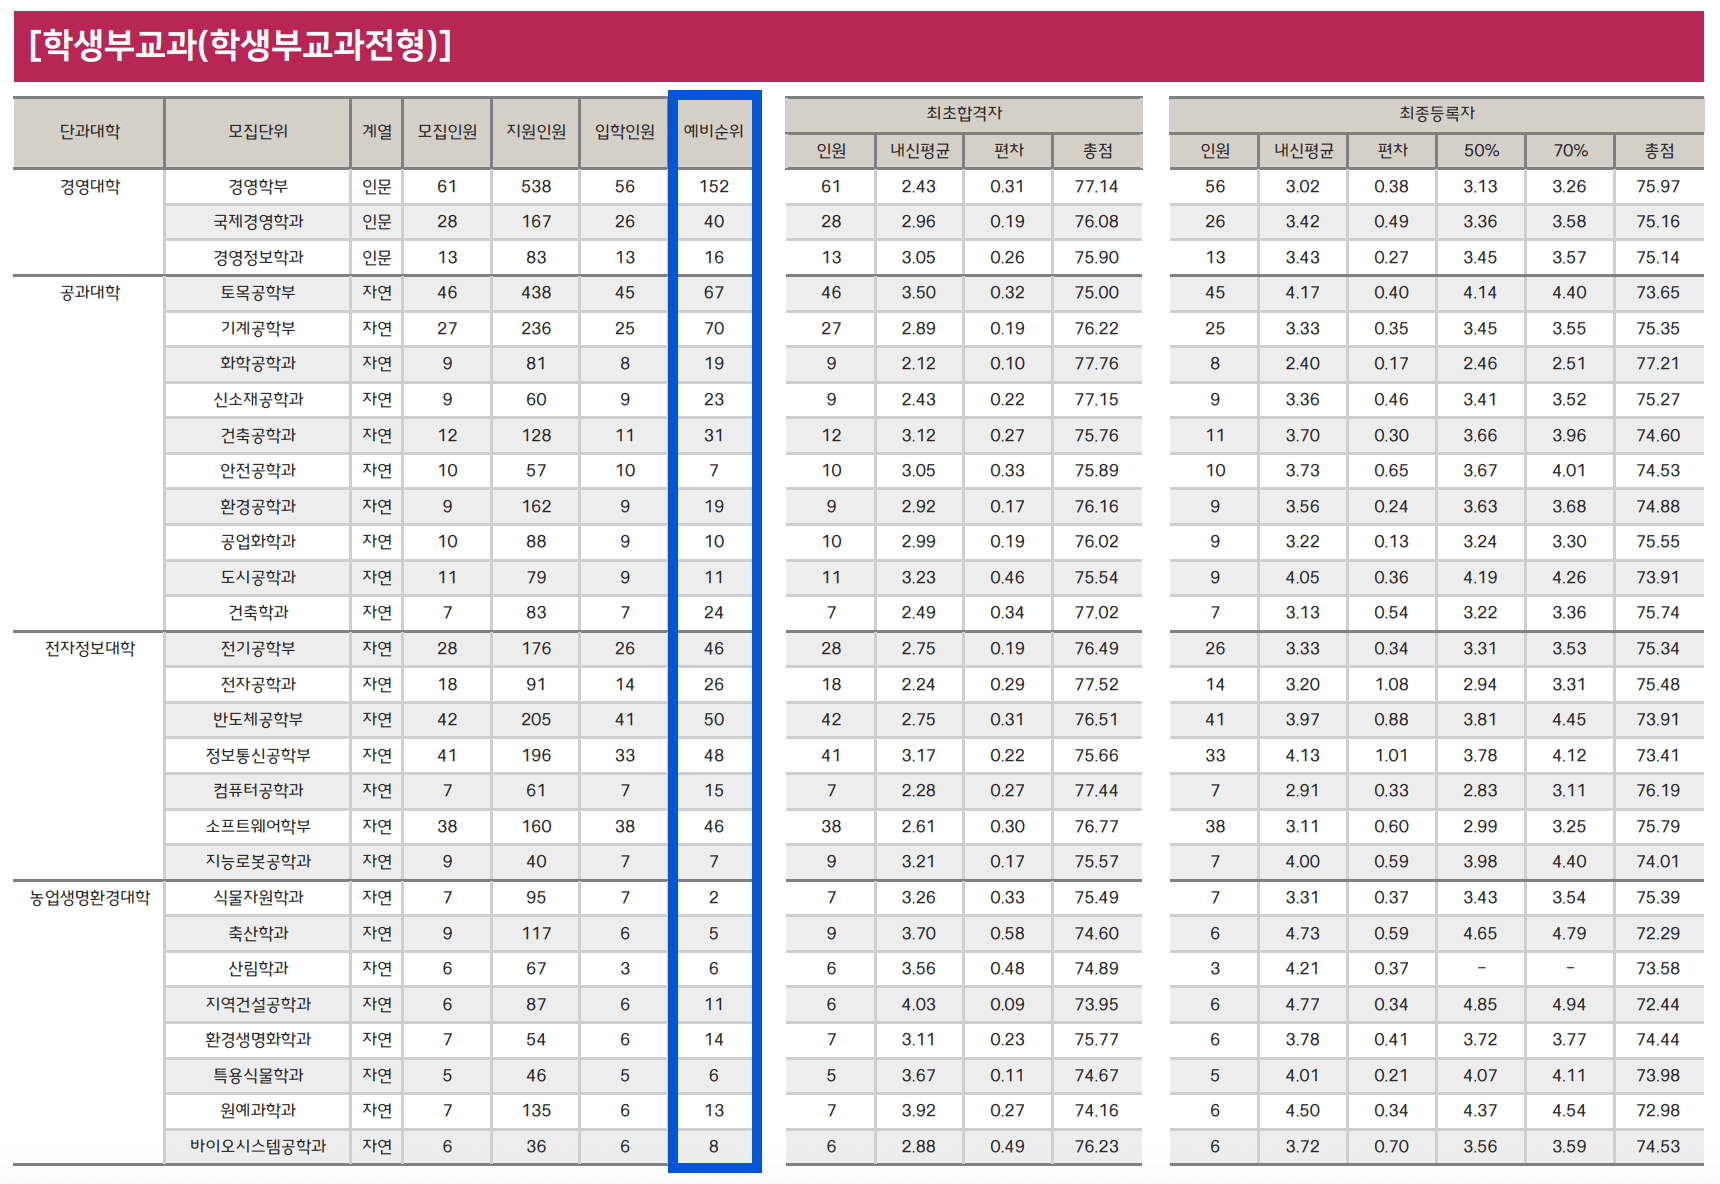Select 바이오시스템공학과 final total score 74.53

click(x=1658, y=1147)
